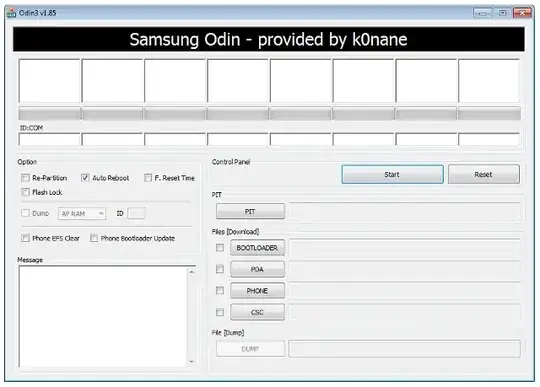Viewport: 540px width, 387px height.
Task: Choose a firmware file via PDA button
Action: point(257,269)
